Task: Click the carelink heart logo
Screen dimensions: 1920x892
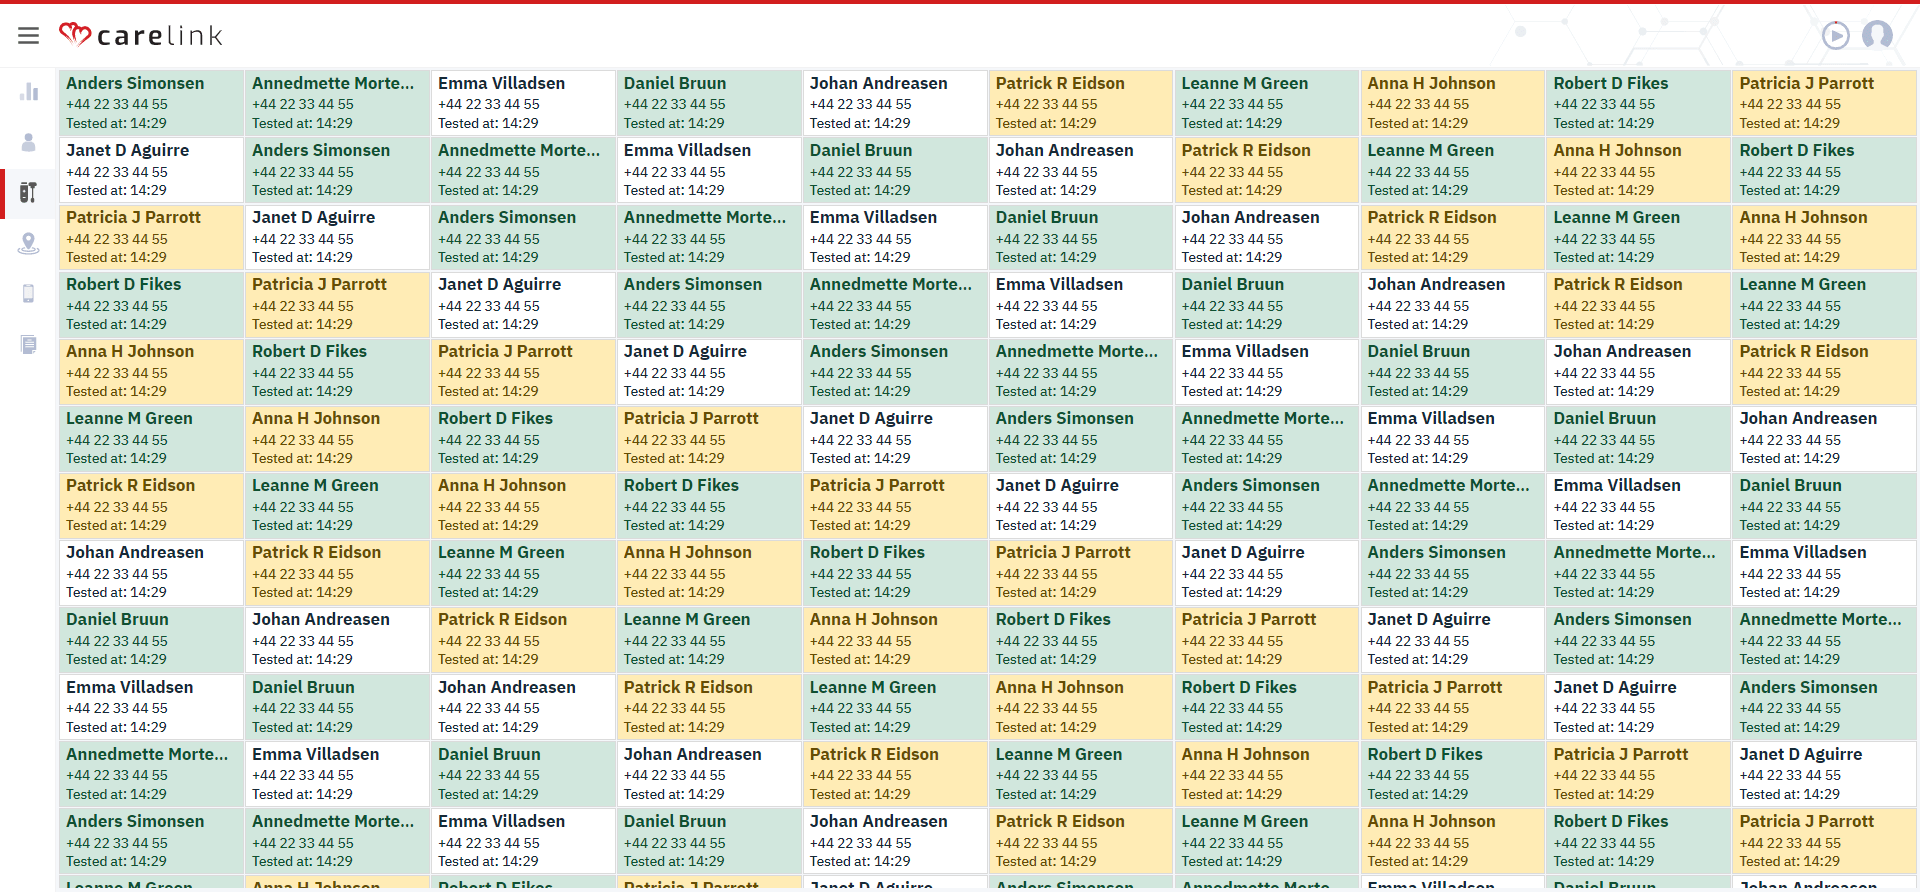Action: pyautogui.click(x=75, y=35)
